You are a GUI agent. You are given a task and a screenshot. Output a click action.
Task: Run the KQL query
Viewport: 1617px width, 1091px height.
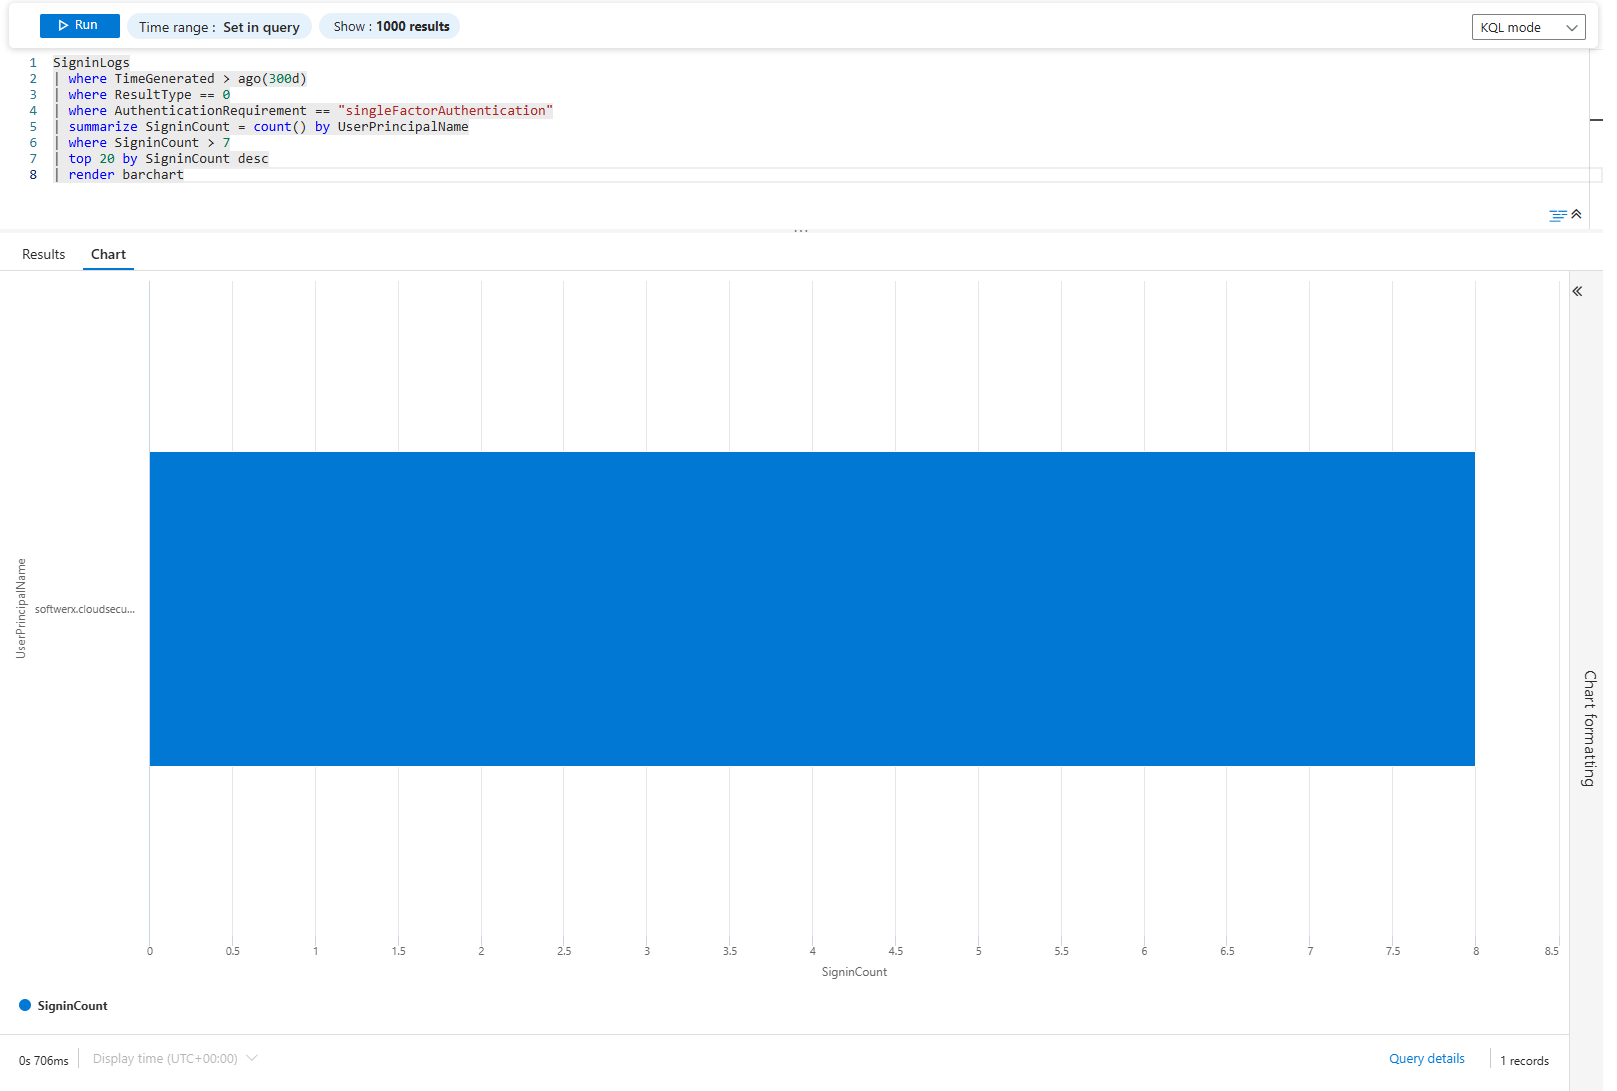point(79,25)
